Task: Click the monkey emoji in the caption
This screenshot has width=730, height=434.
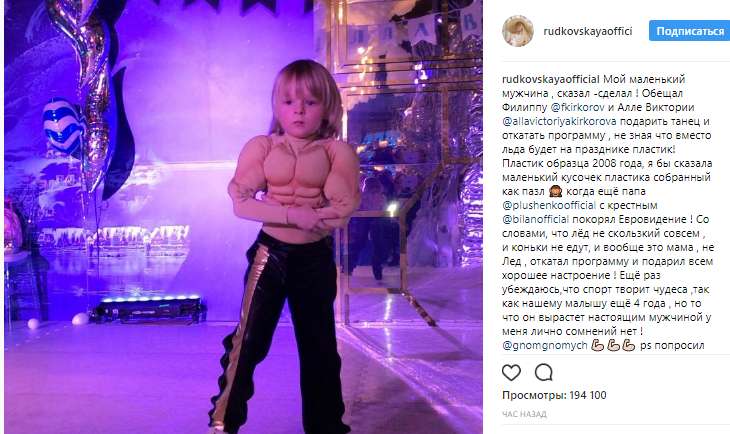Action: 555,191
